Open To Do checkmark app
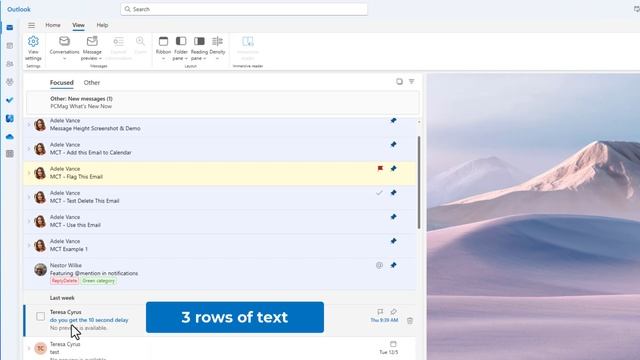This screenshot has height=360, width=640. [x=10, y=100]
